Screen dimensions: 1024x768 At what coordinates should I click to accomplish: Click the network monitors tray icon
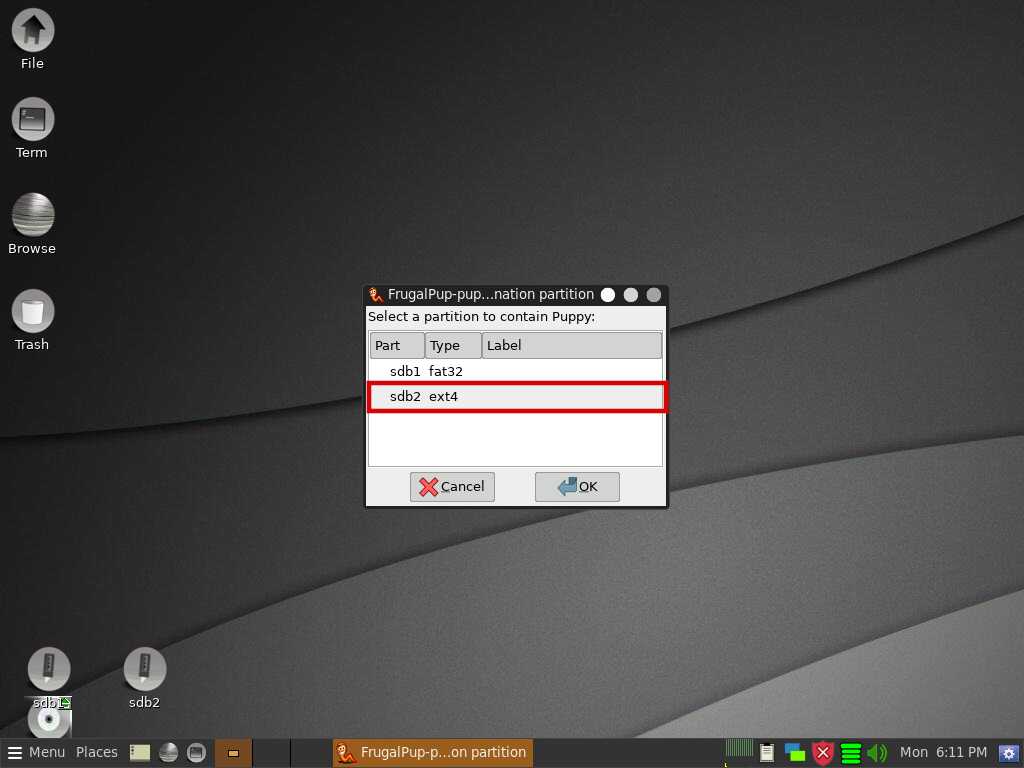795,753
